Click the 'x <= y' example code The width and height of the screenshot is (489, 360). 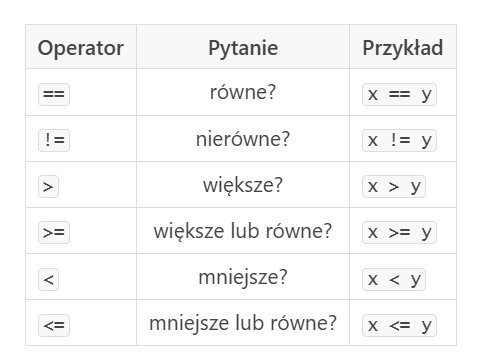click(399, 325)
